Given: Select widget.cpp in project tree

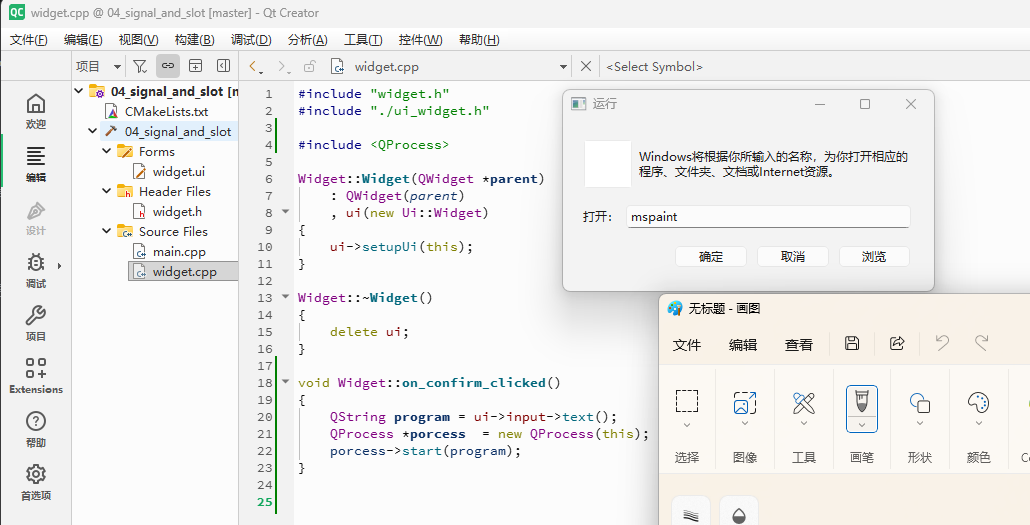Looking at the screenshot, I should [x=184, y=271].
